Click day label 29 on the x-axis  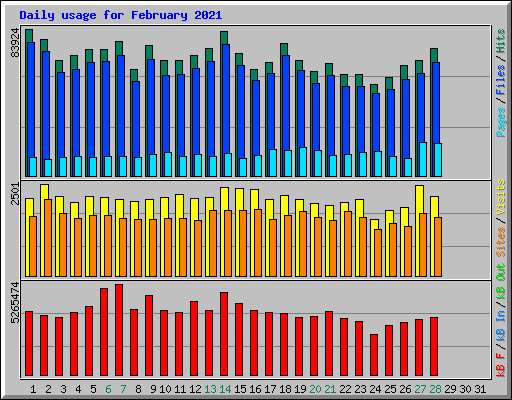pos(450,389)
